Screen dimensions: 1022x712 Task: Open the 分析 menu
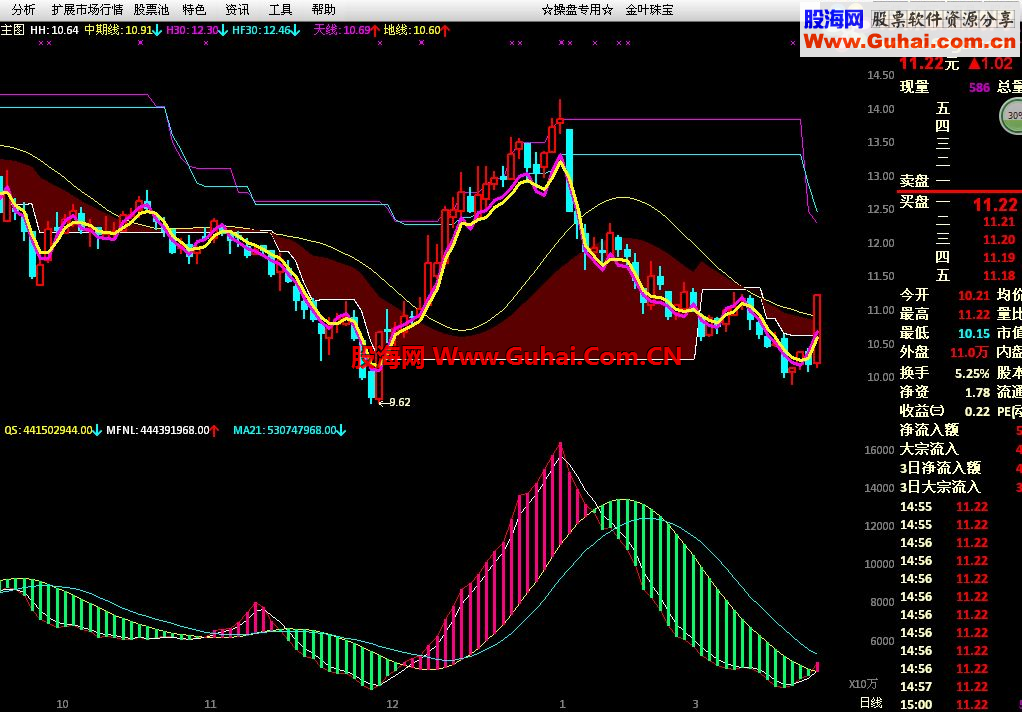pyautogui.click(x=23, y=10)
